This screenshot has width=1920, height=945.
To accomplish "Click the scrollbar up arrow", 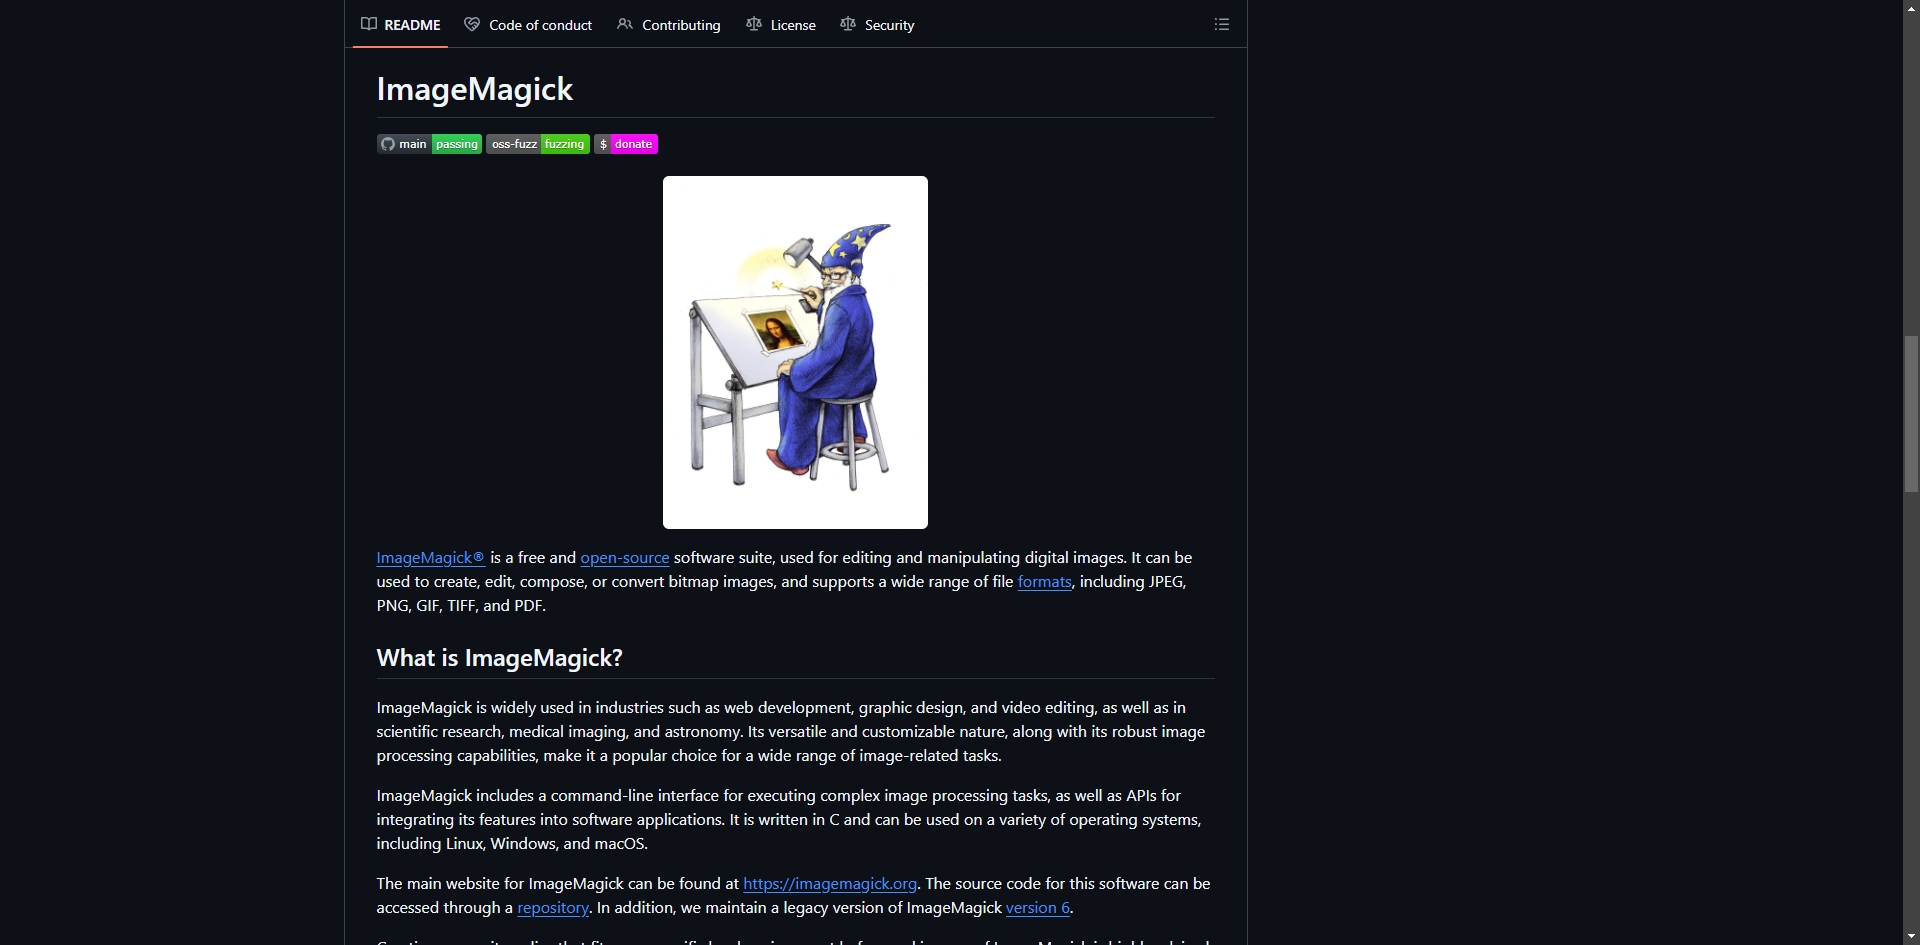I will [x=1911, y=8].
